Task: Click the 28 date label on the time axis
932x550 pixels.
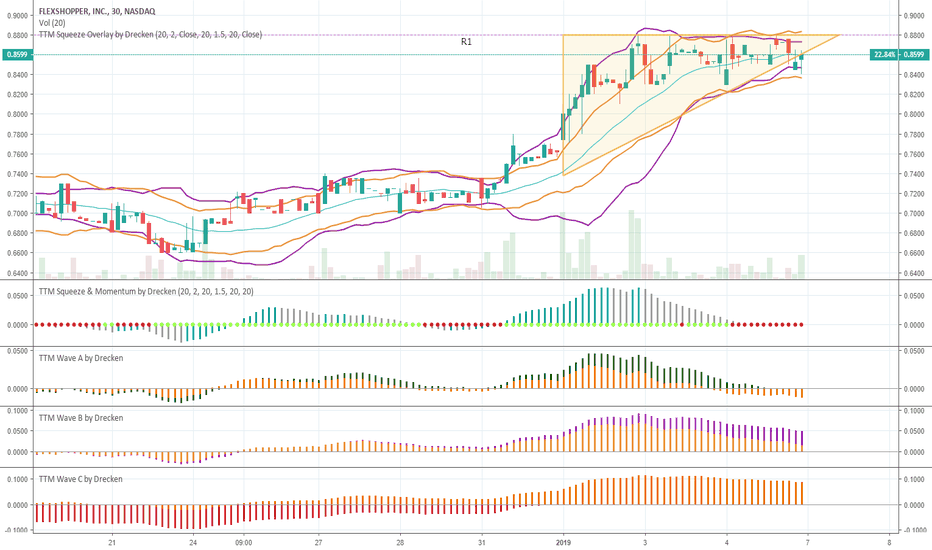Action: (x=400, y=542)
